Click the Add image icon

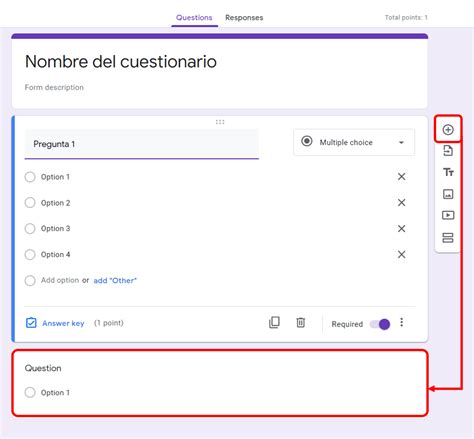pos(448,194)
